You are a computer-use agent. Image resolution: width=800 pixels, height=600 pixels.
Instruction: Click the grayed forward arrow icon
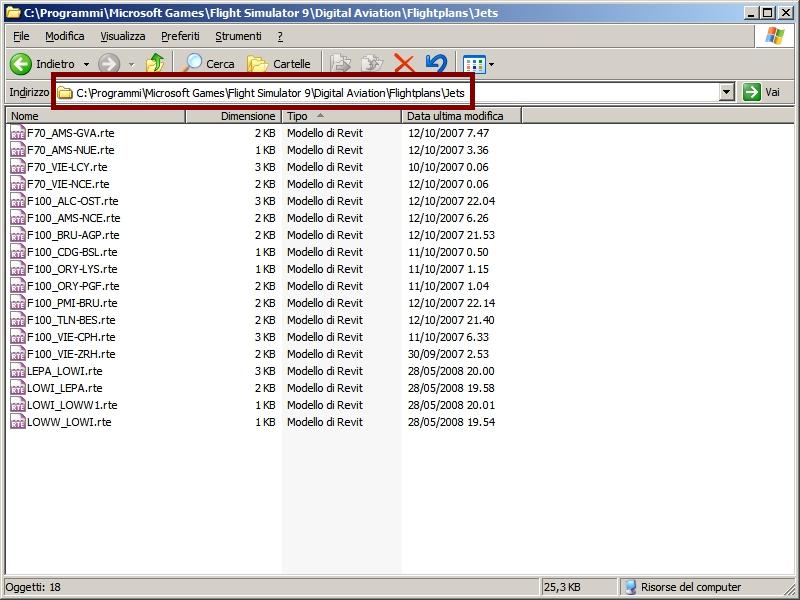click(x=109, y=64)
